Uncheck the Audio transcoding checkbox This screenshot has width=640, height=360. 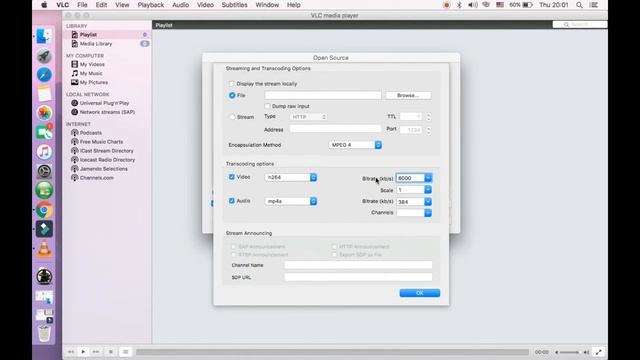[x=232, y=201]
